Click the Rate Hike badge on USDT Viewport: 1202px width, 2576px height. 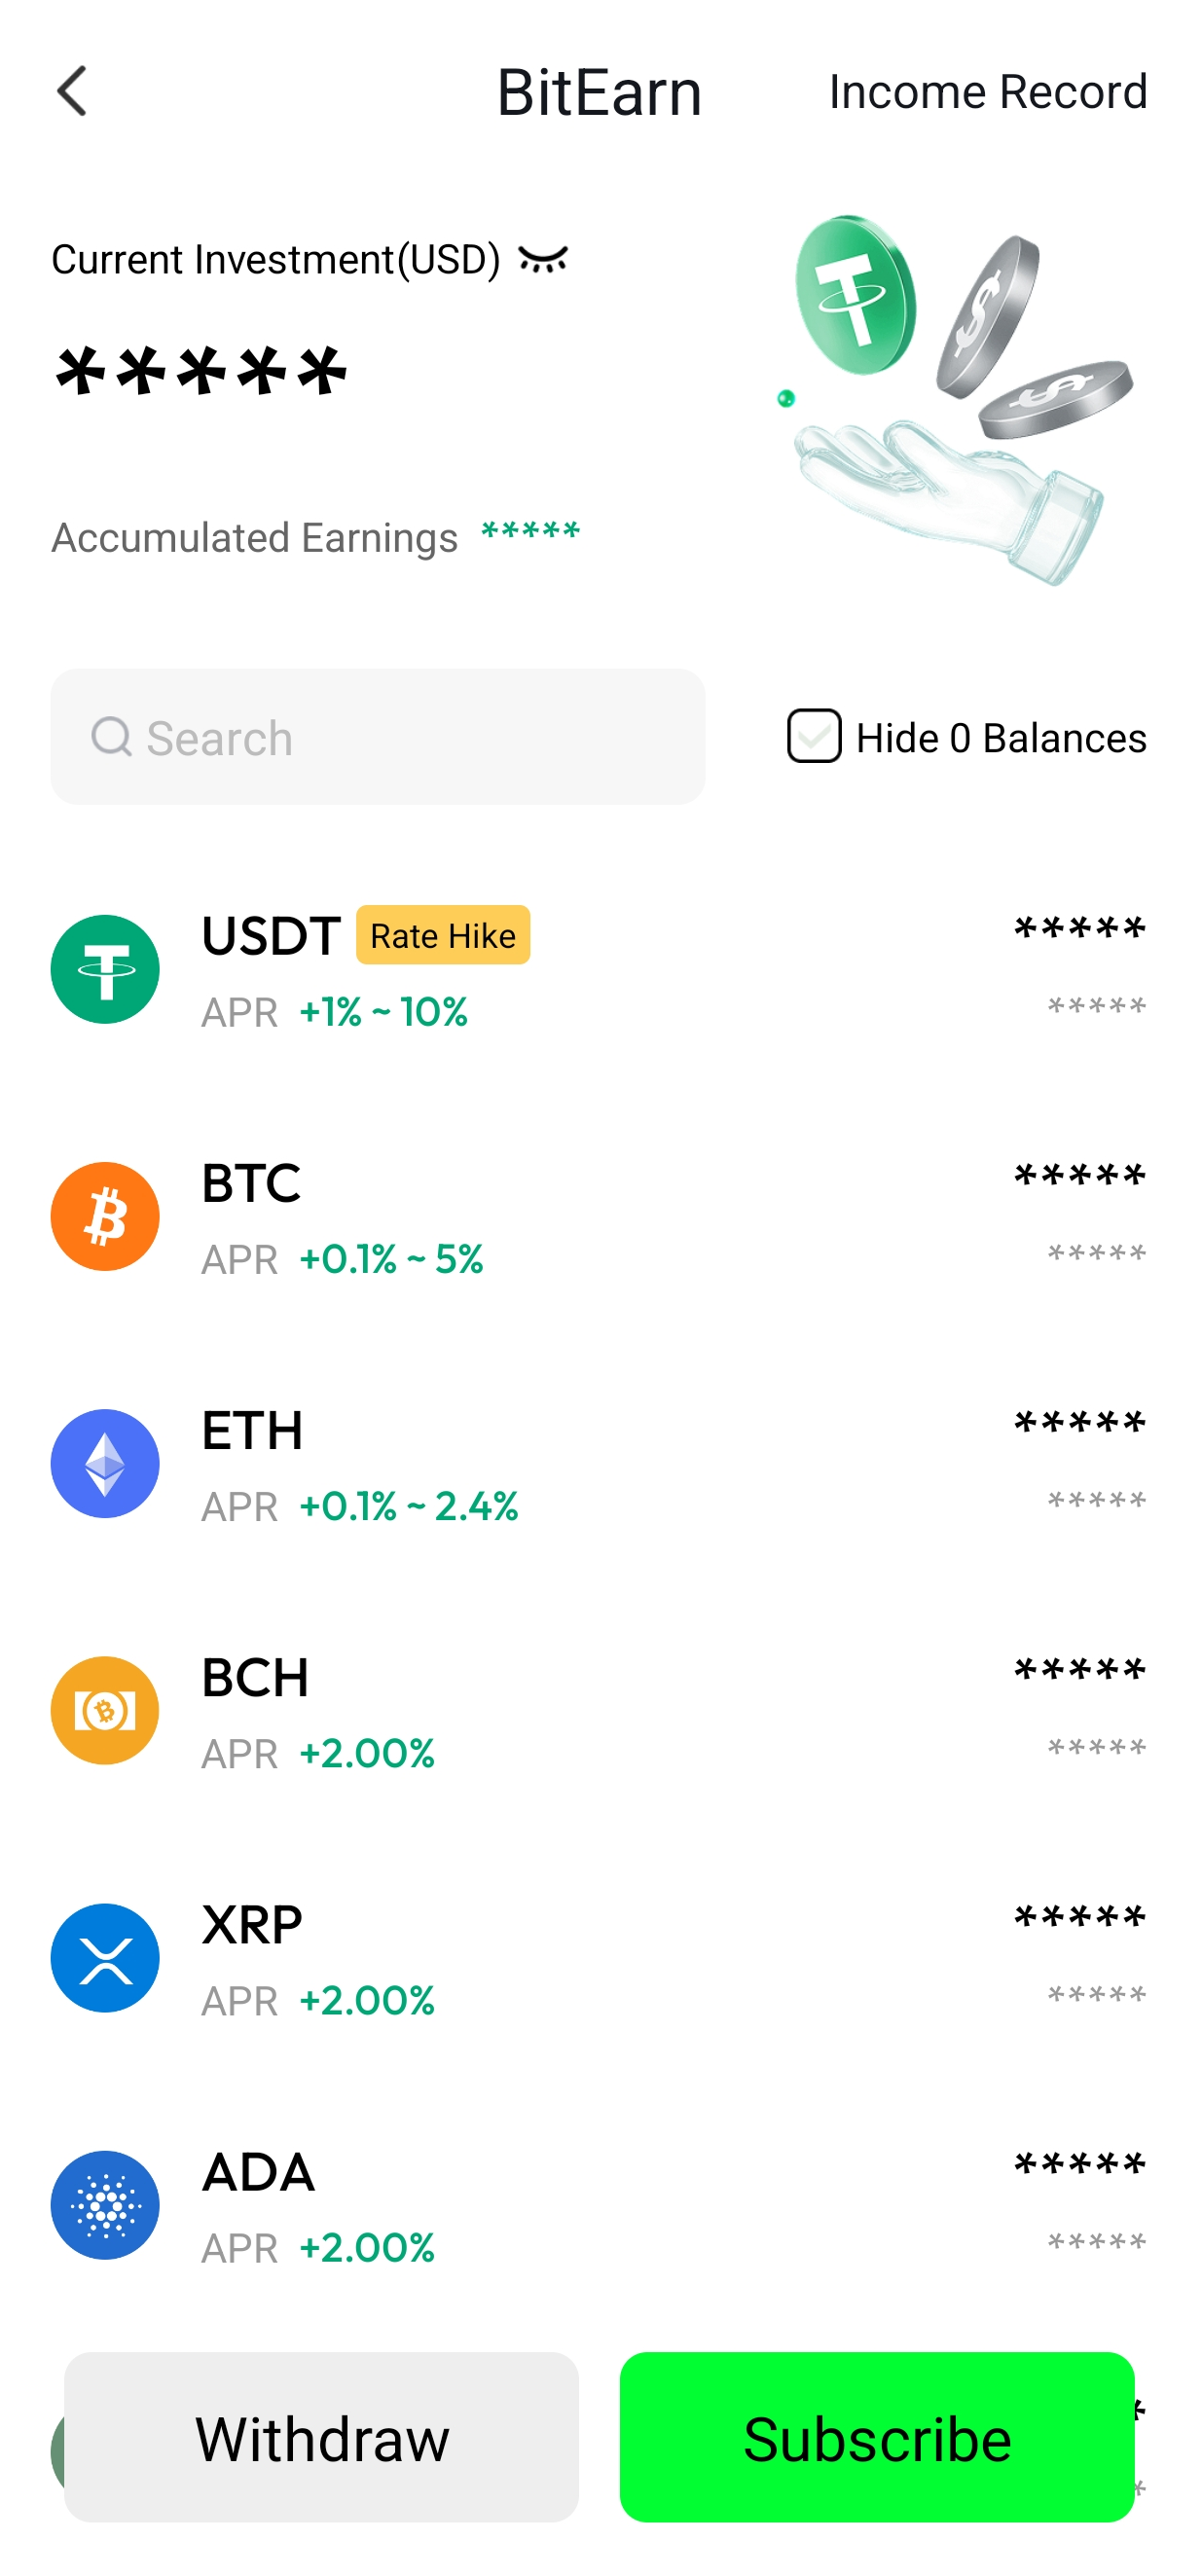point(443,935)
